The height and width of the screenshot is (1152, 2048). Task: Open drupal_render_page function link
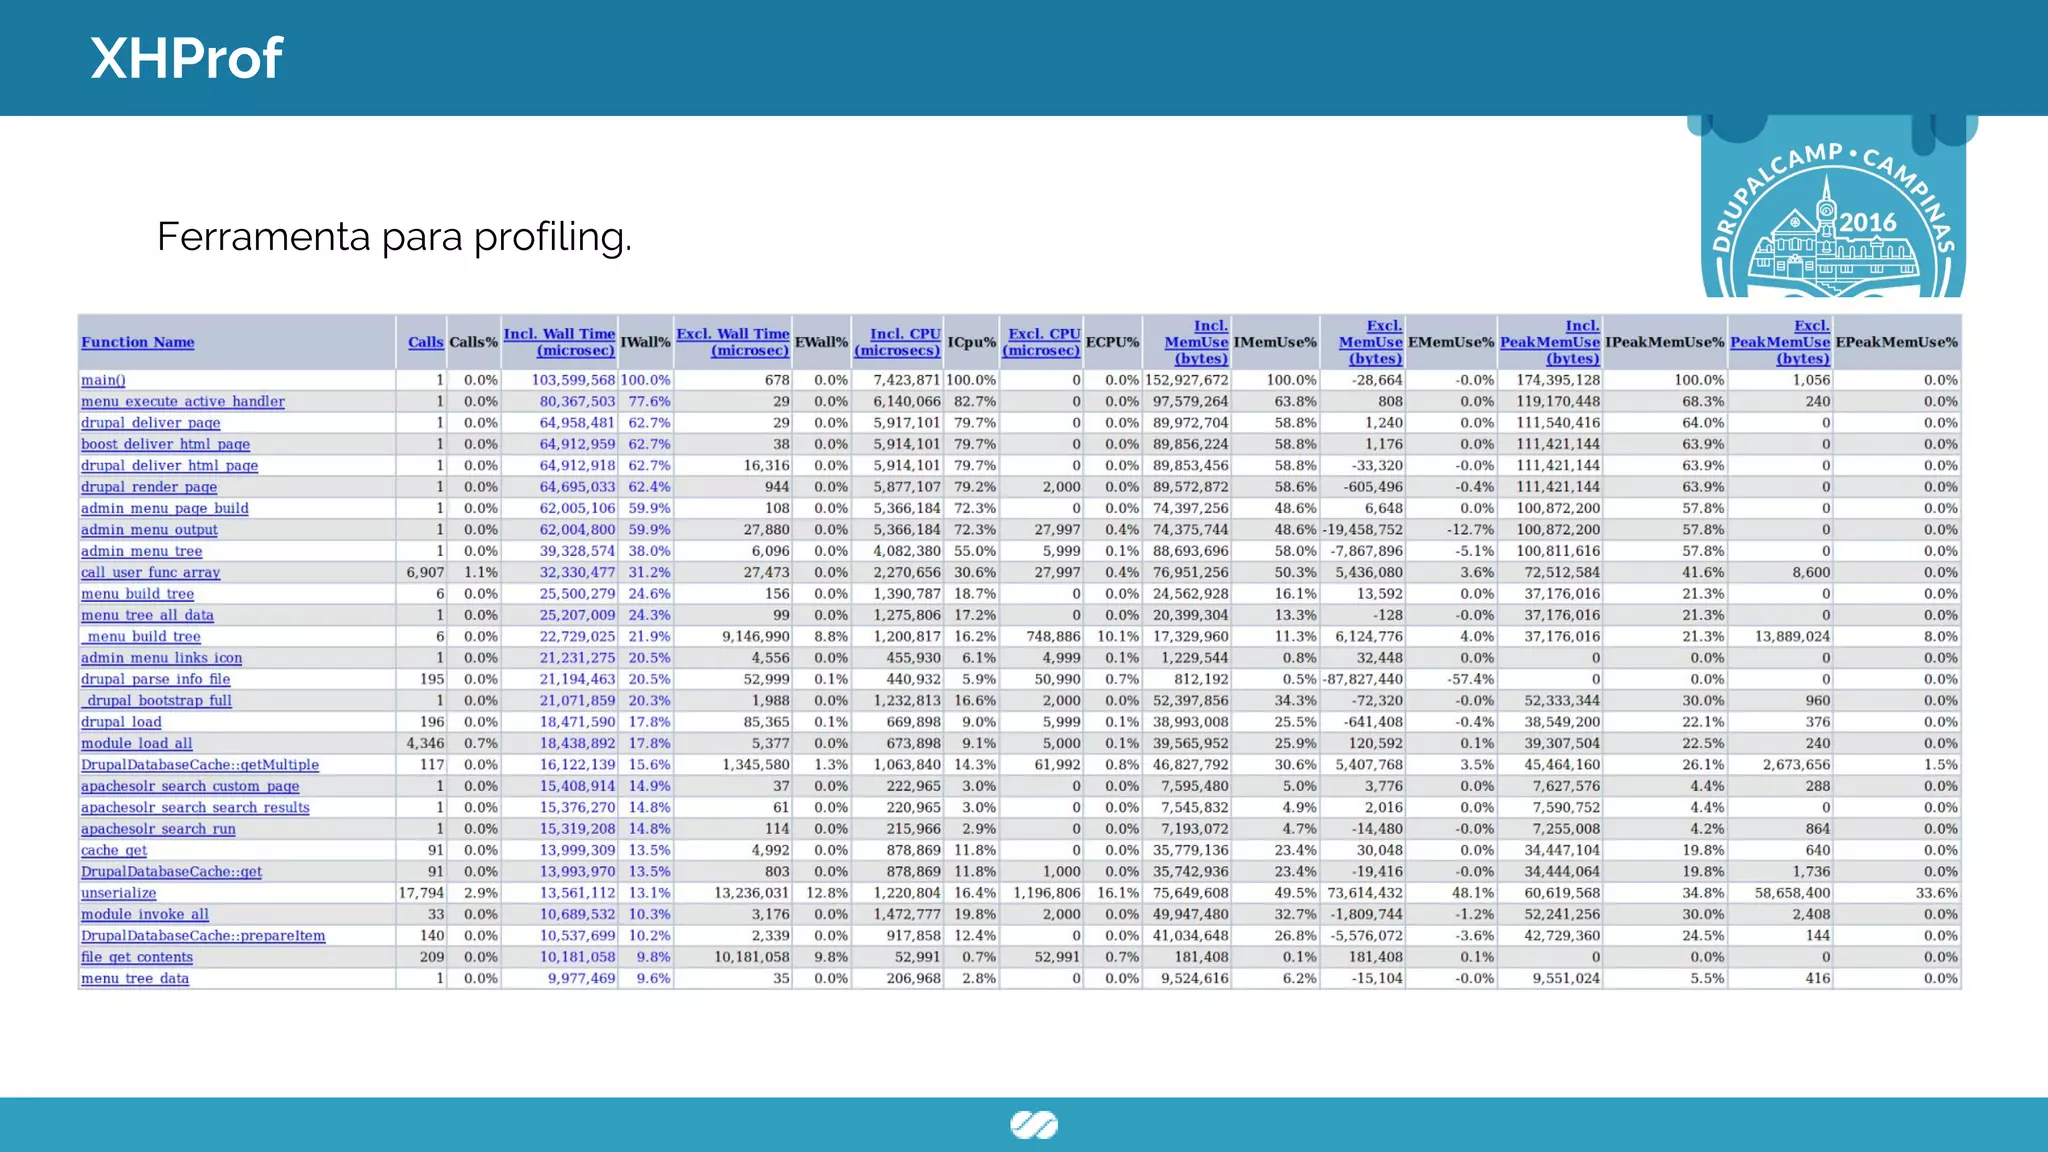(149, 487)
